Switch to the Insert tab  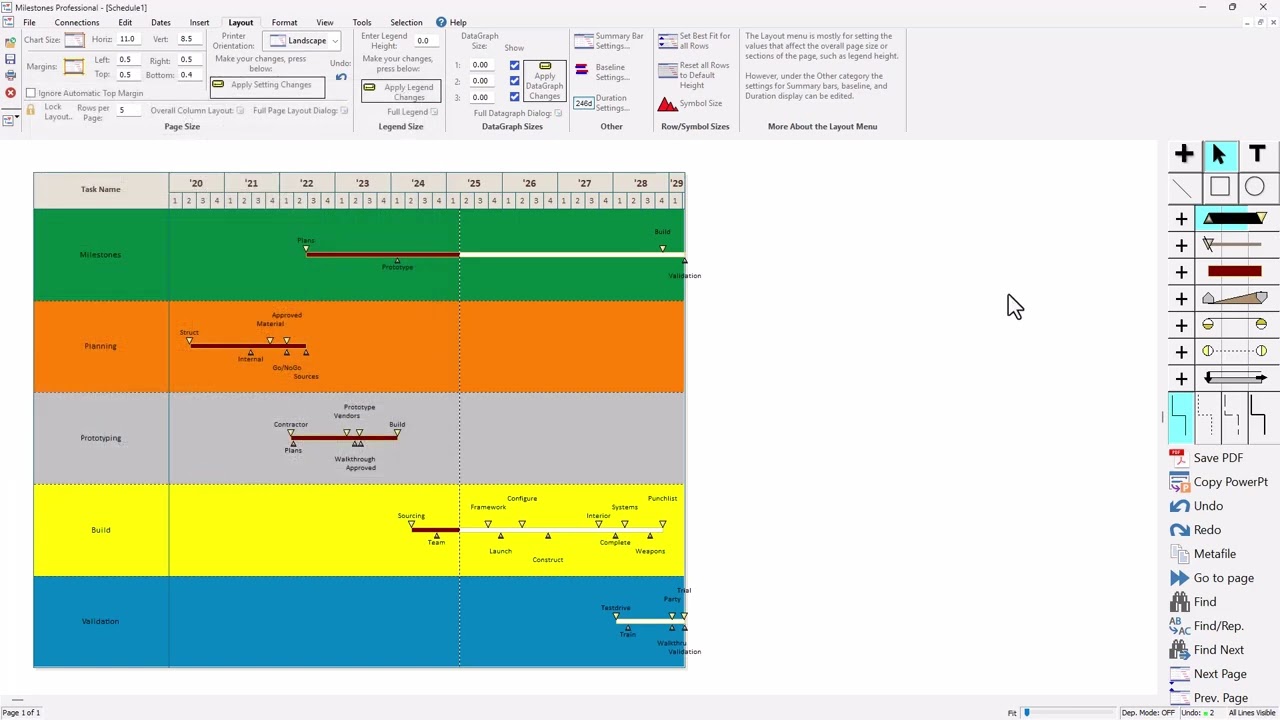click(200, 22)
